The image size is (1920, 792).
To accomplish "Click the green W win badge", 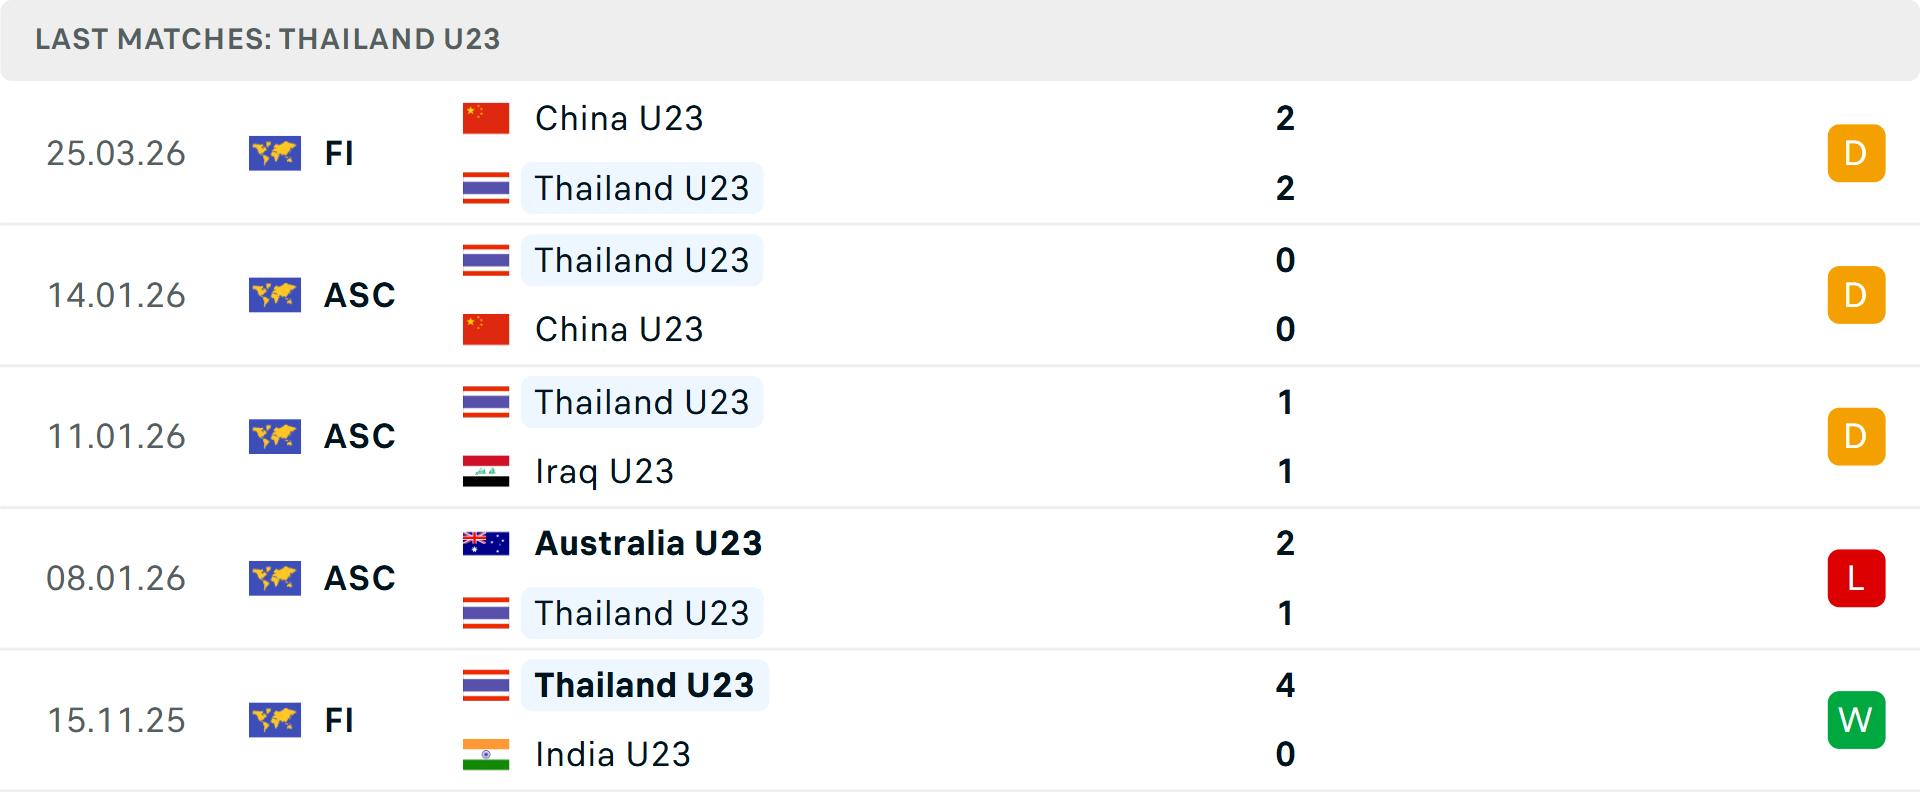I will [1856, 720].
